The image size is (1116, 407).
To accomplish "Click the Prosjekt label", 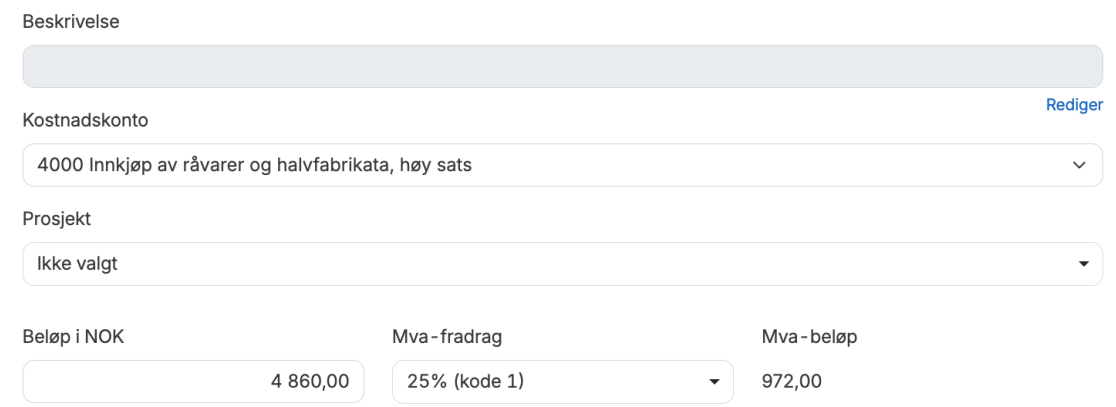I will [x=57, y=218].
